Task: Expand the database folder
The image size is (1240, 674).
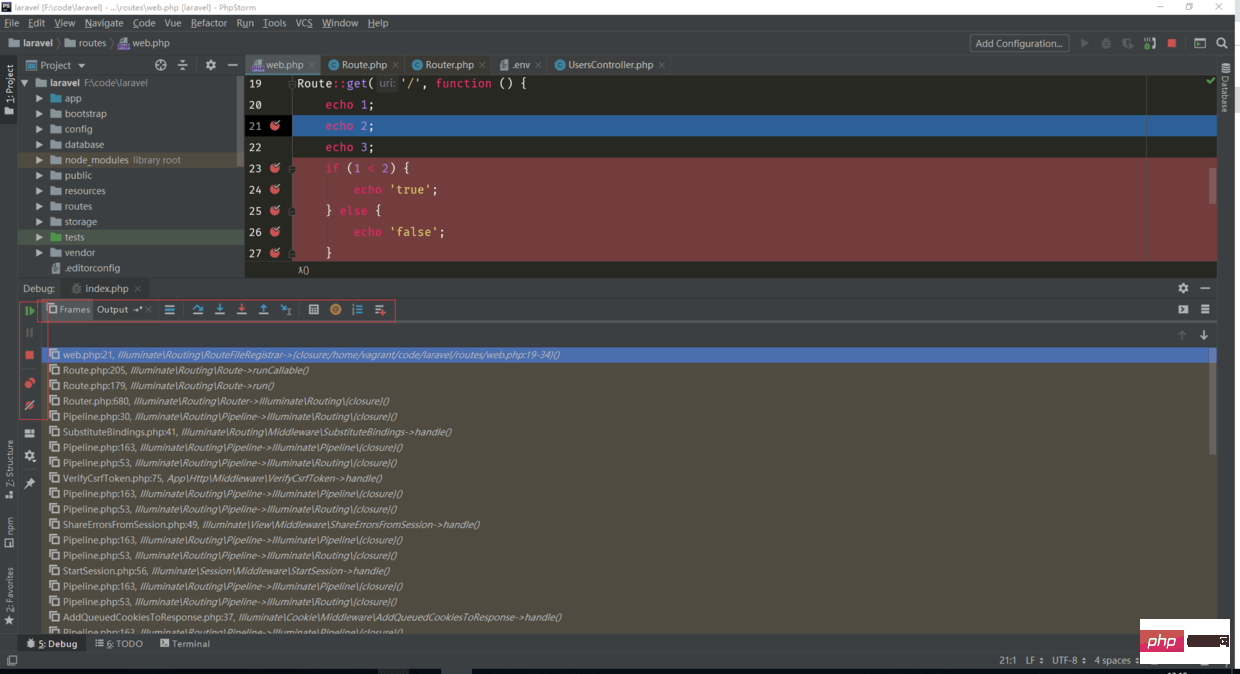Action: (40, 145)
